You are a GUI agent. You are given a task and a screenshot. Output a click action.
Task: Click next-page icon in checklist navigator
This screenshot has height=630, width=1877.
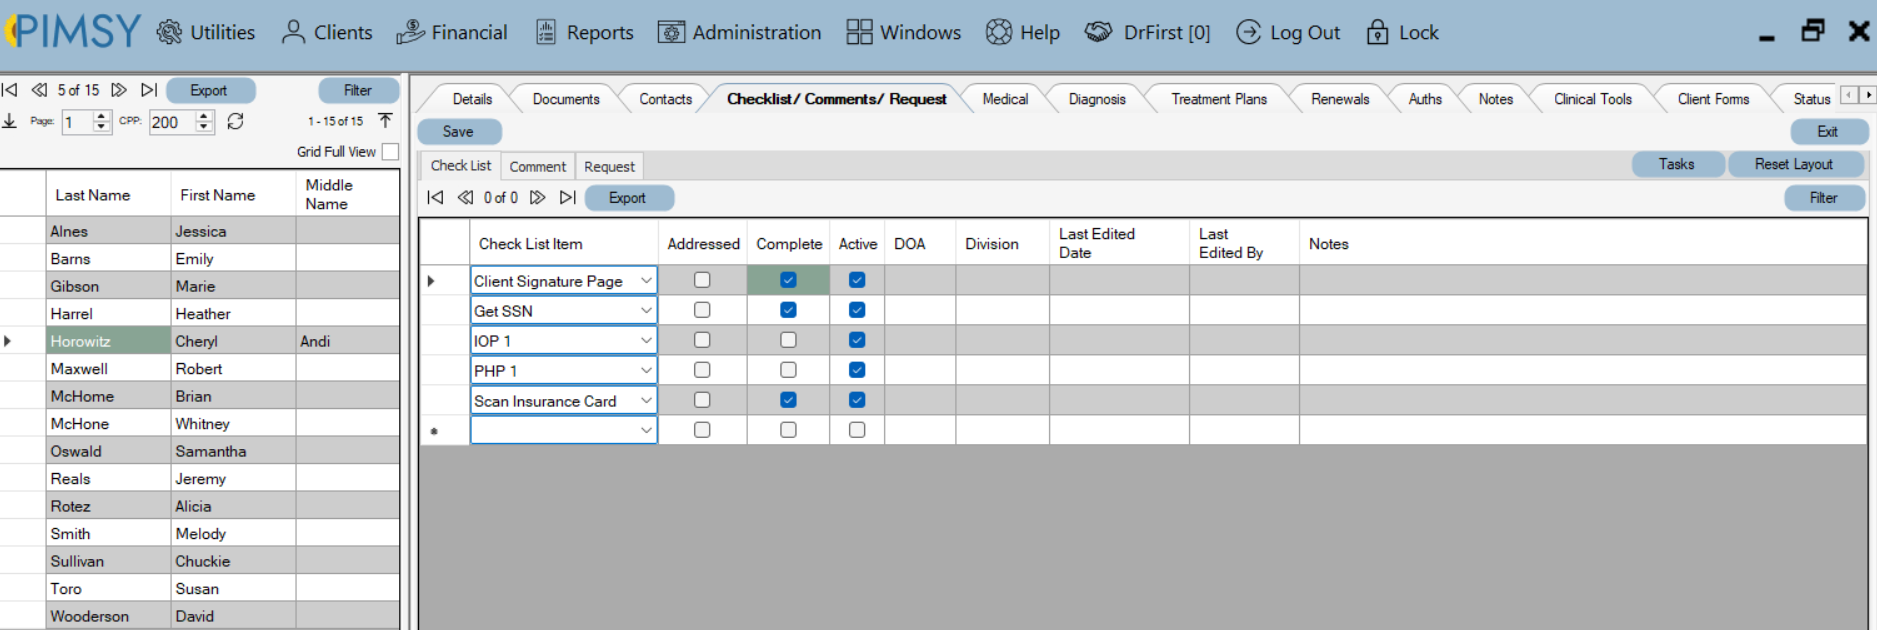538,198
